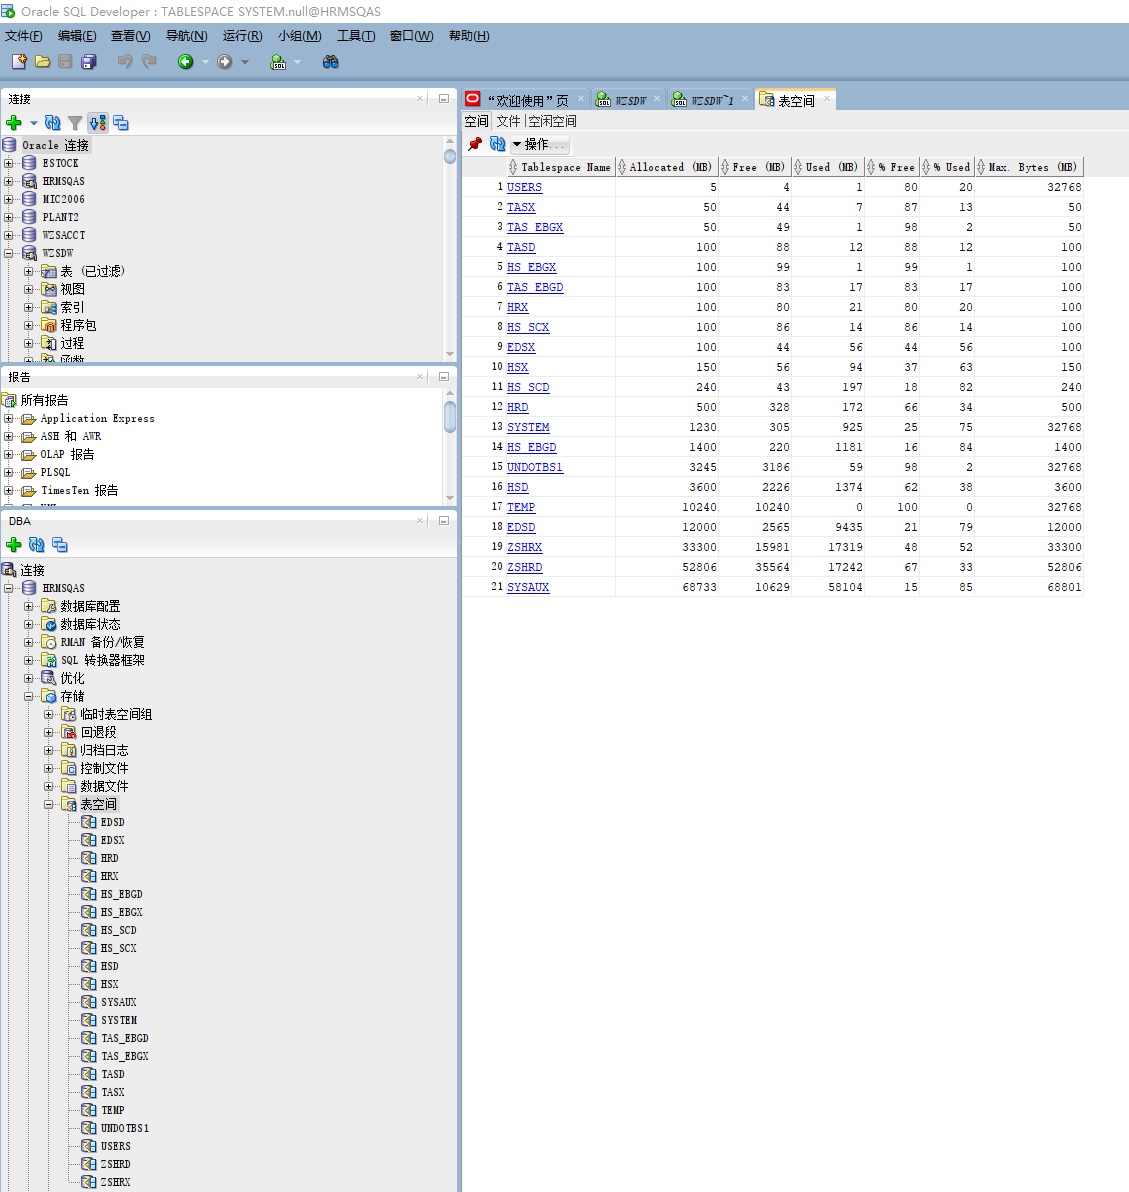Open the UNDOTBS1 tablespace link
The height and width of the screenshot is (1192, 1129).
[534, 467]
